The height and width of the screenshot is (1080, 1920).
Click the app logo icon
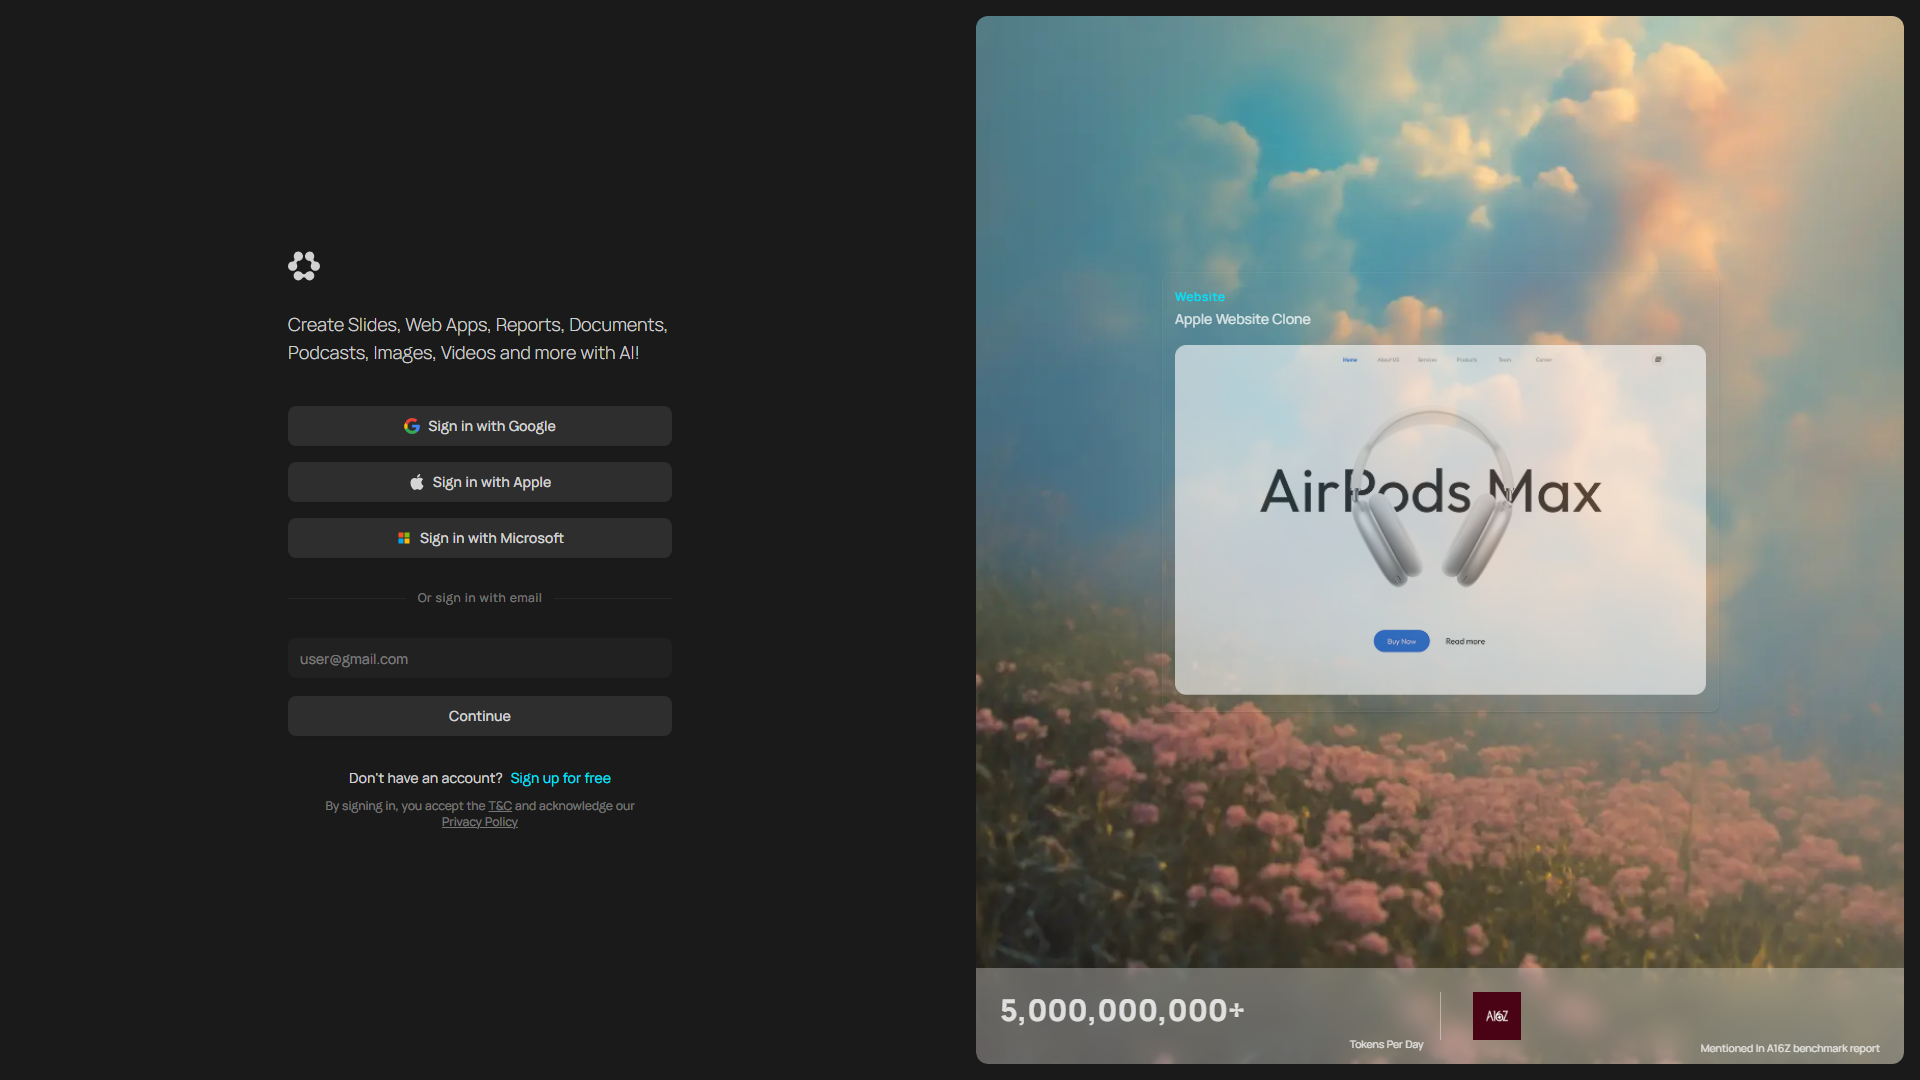(x=304, y=266)
